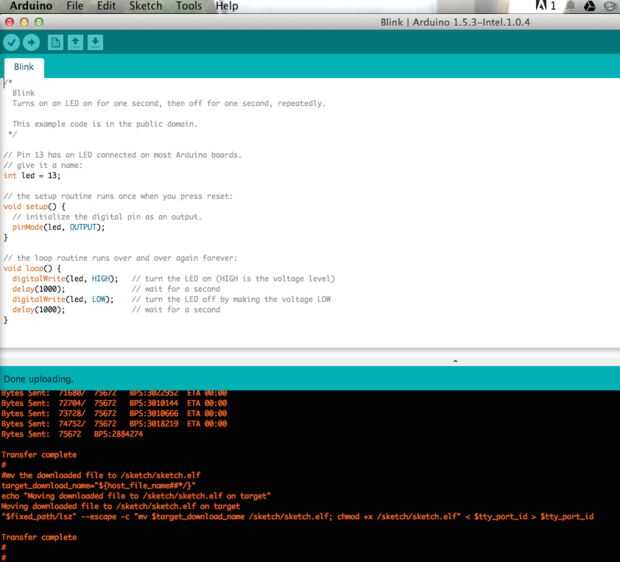Open a sketch with the Open icon

(x=75, y=42)
